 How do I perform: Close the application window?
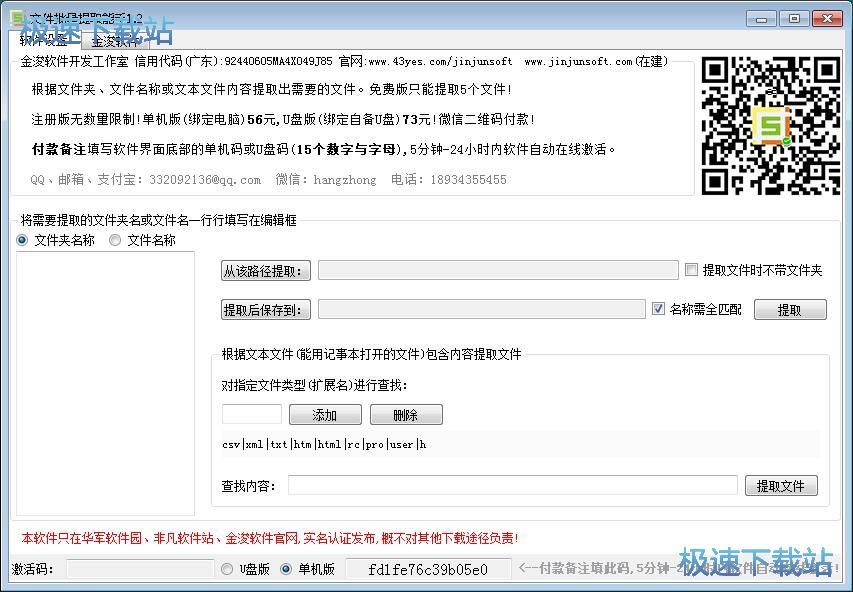click(x=826, y=19)
